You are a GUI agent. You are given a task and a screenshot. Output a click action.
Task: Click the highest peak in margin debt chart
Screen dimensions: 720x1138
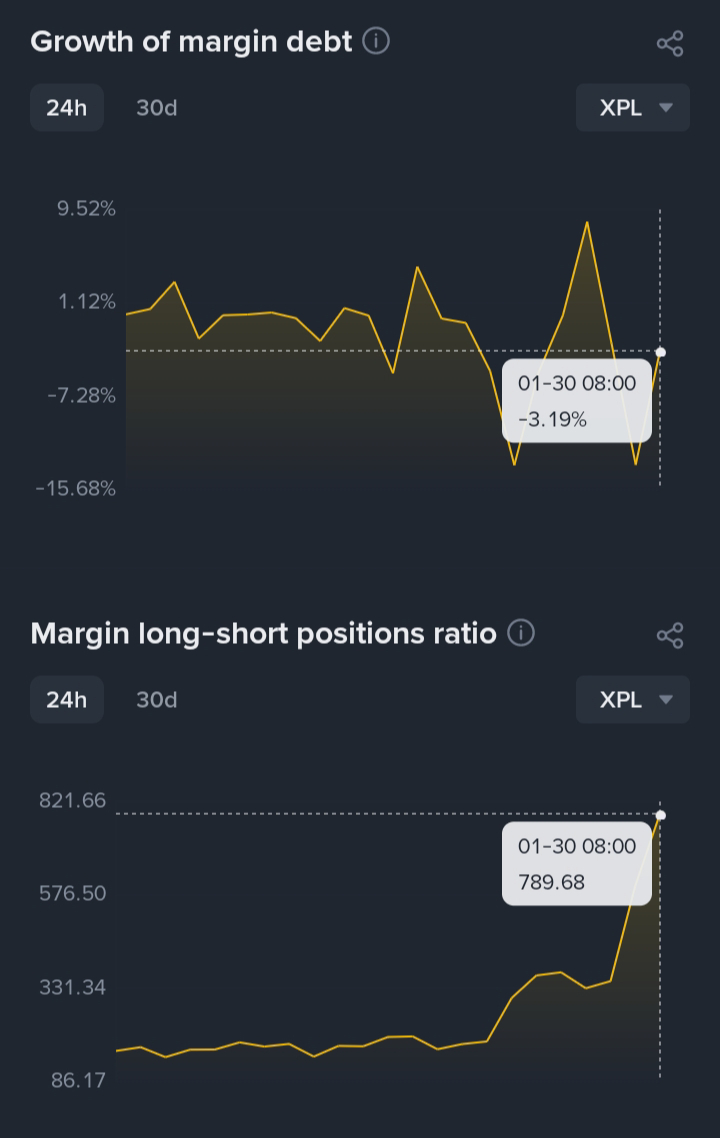[x=586, y=223]
